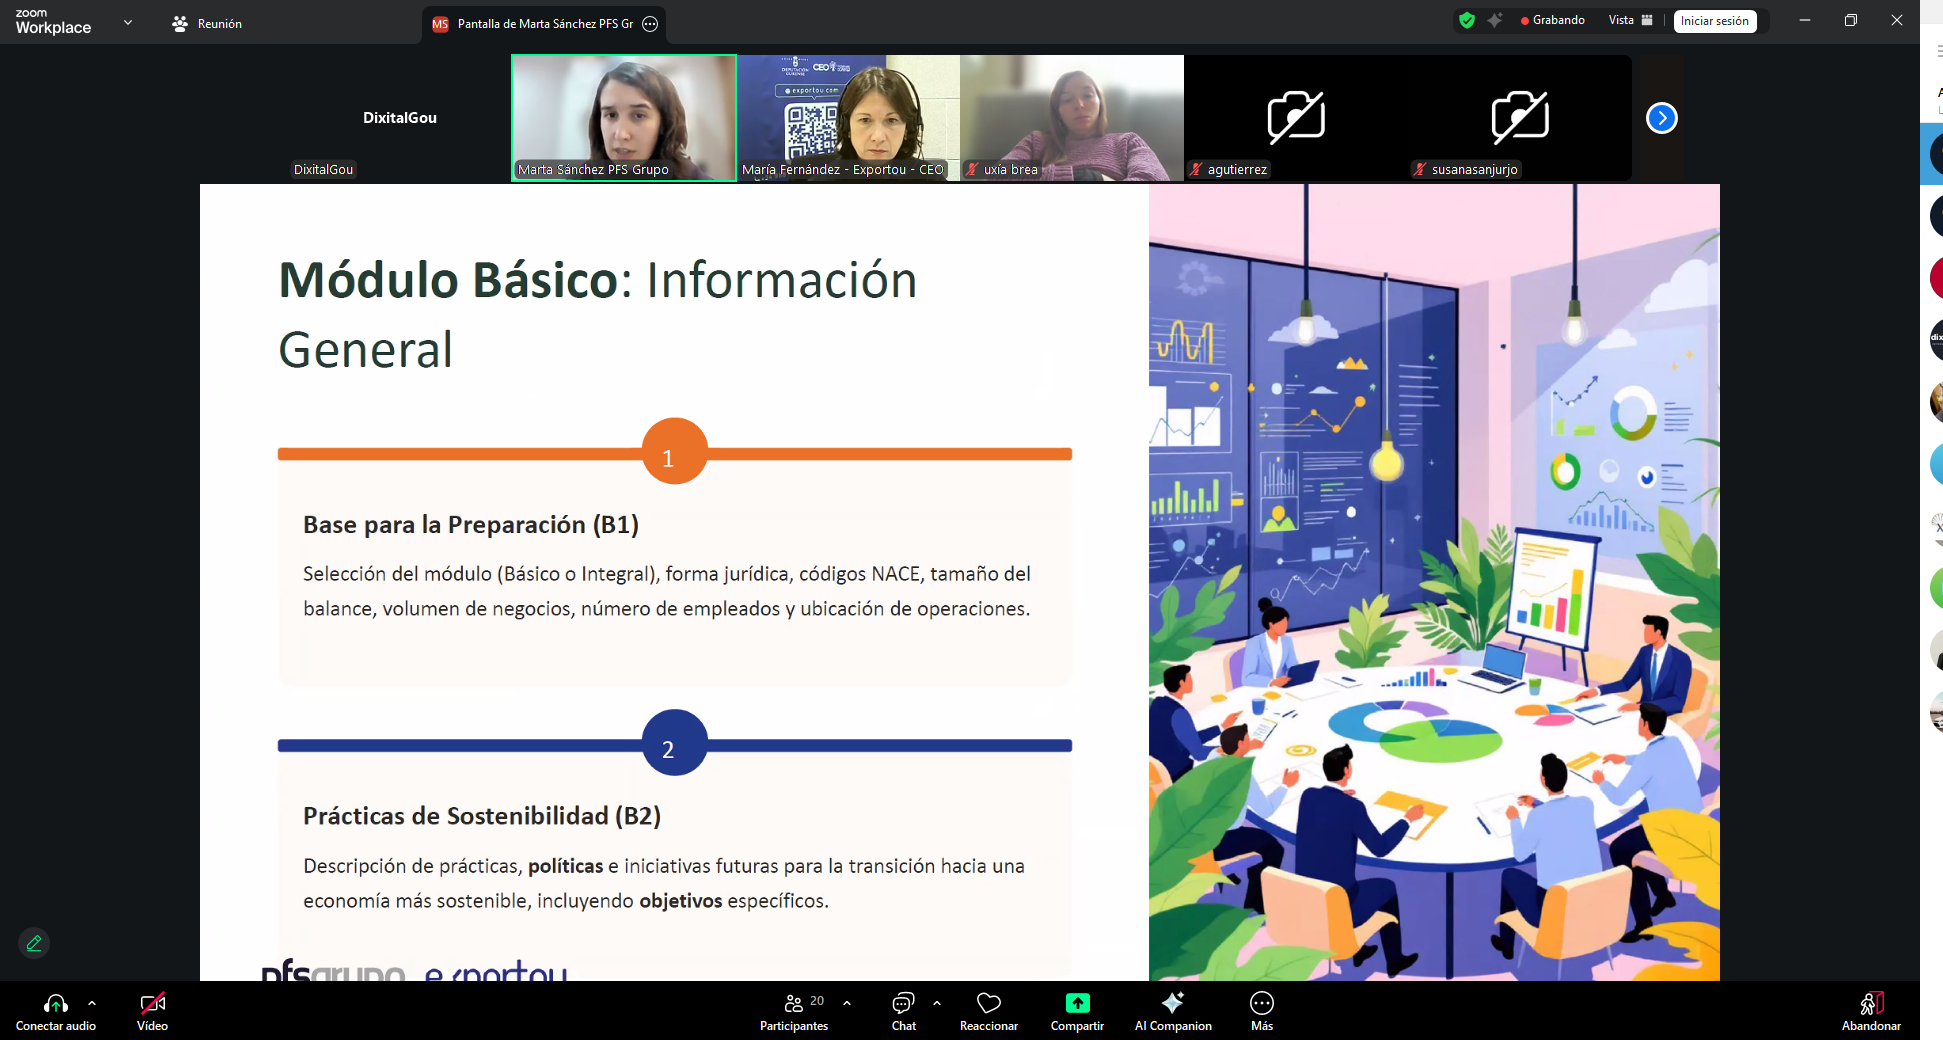Toggle the Video camera on
Image resolution: width=1943 pixels, height=1040 pixels.
coord(152,1010)
